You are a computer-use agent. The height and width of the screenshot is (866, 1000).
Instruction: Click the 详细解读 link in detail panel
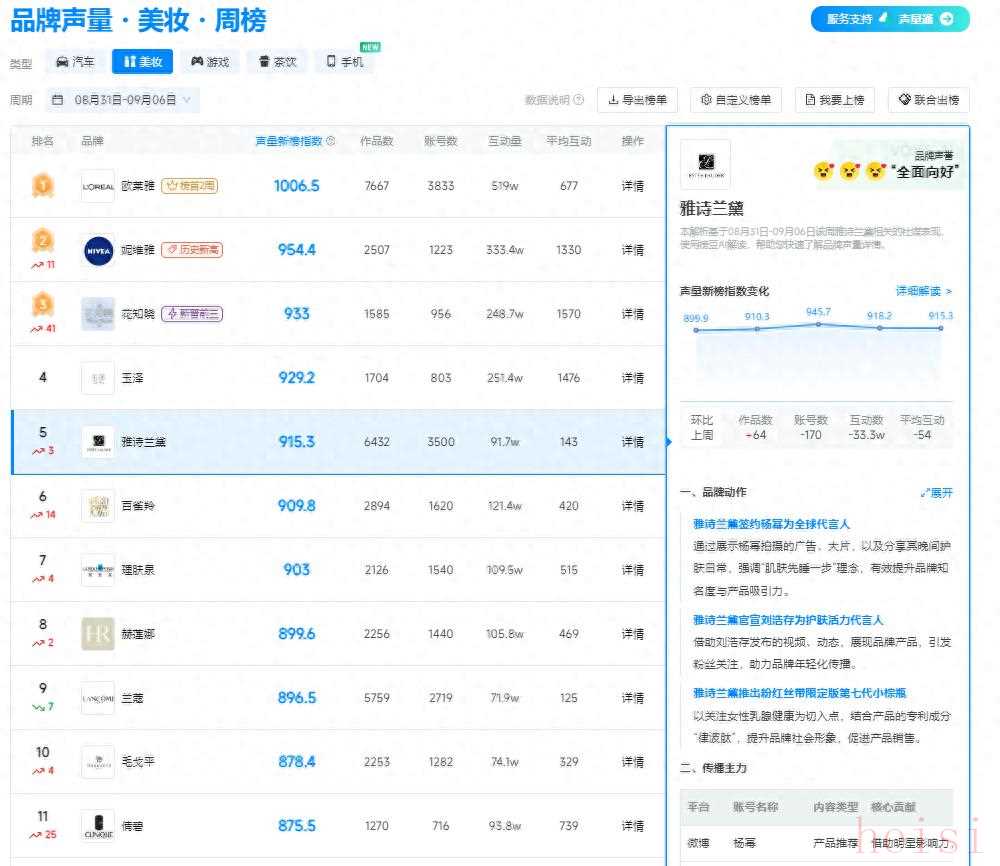(923, 291)
